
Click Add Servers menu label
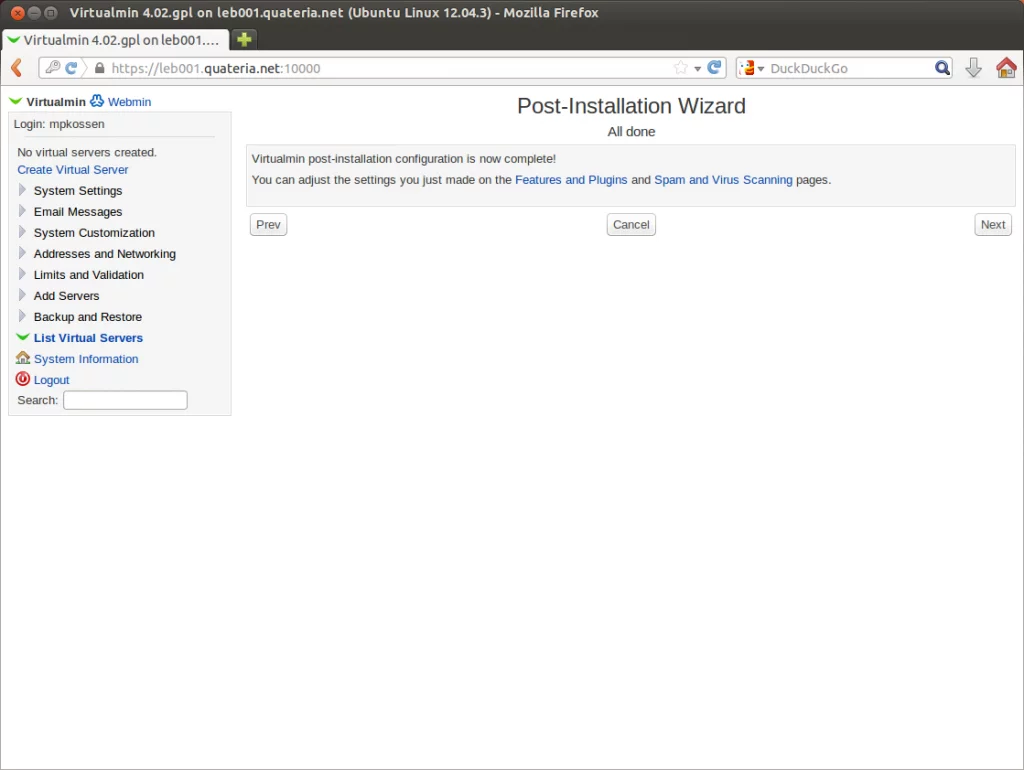click(67, 296)
